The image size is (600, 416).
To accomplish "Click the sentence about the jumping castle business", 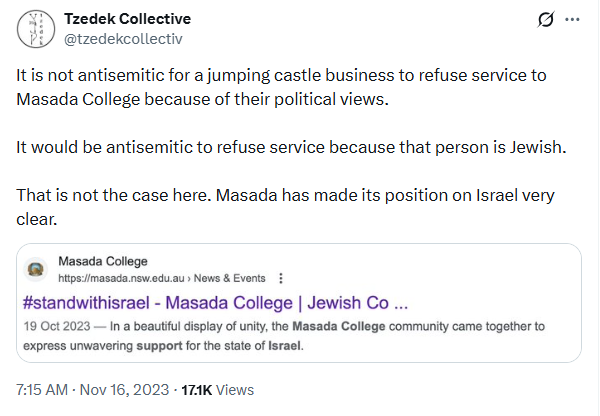I will pos(281,87).
